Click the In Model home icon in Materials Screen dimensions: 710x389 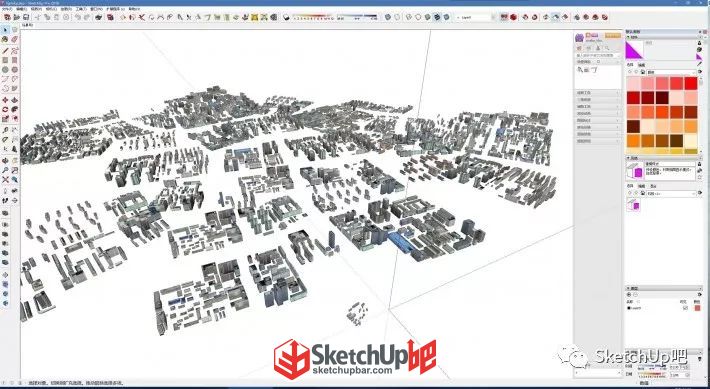[x=643, y=72]
